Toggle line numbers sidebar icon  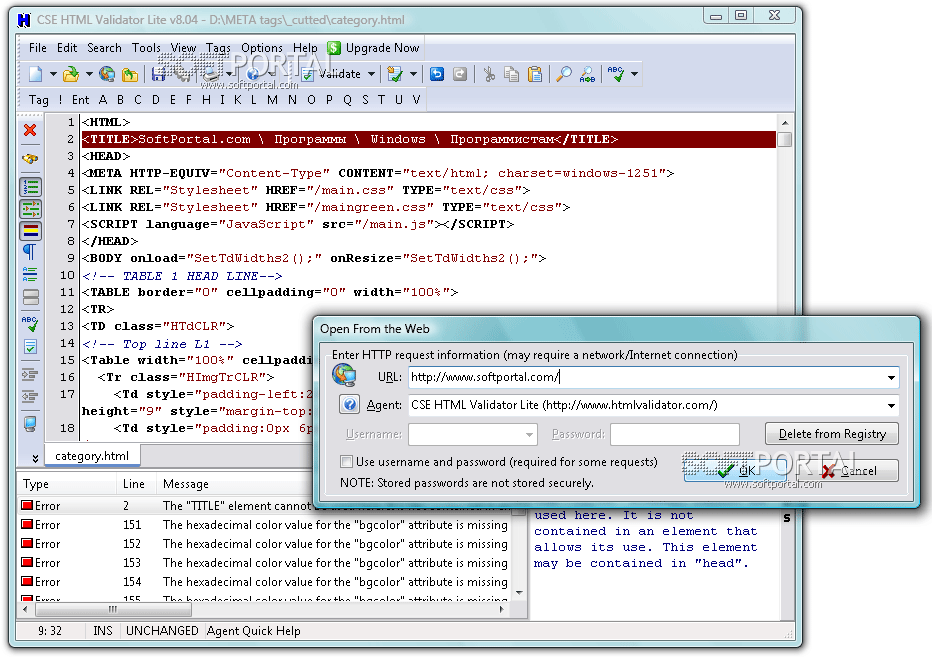point(30,187)
